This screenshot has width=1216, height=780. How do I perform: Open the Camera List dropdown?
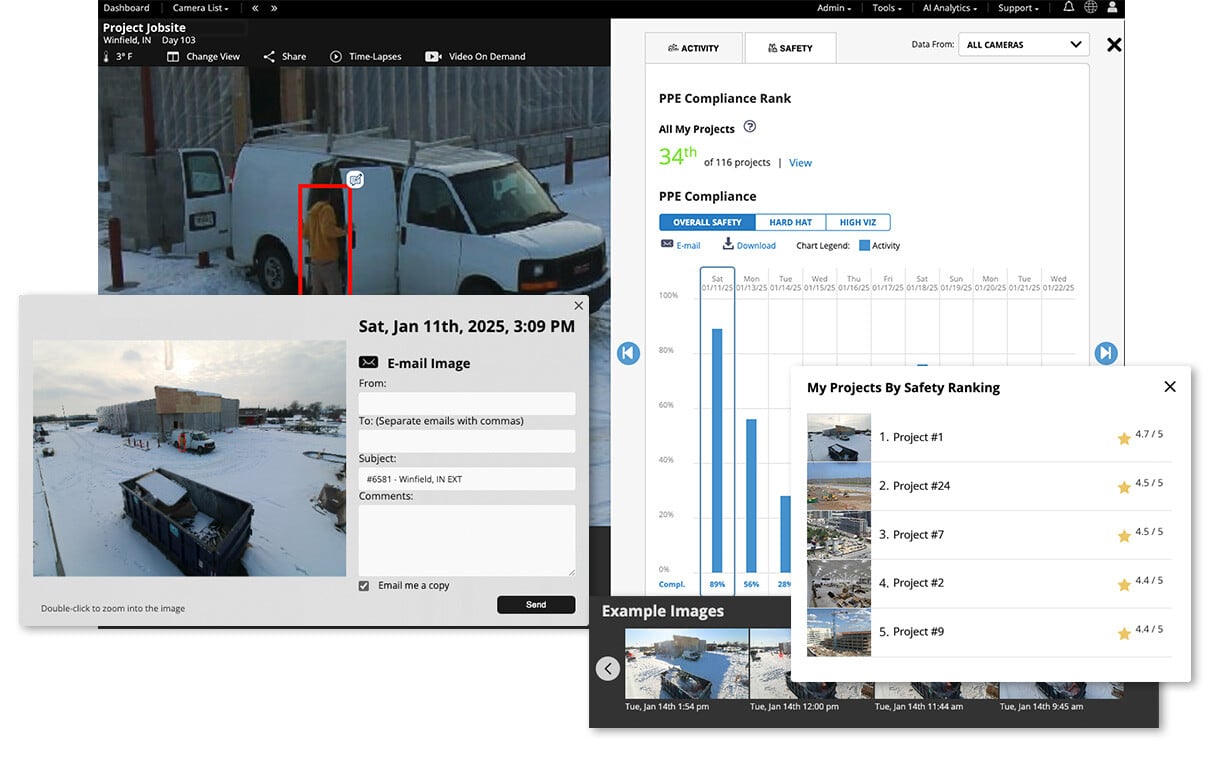(x=200, y=8)
